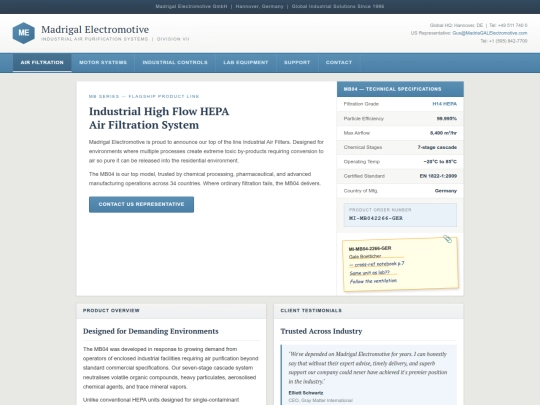Click the yellow sticky note
Viewport: 540px width, 405px height.
(400, 264)
